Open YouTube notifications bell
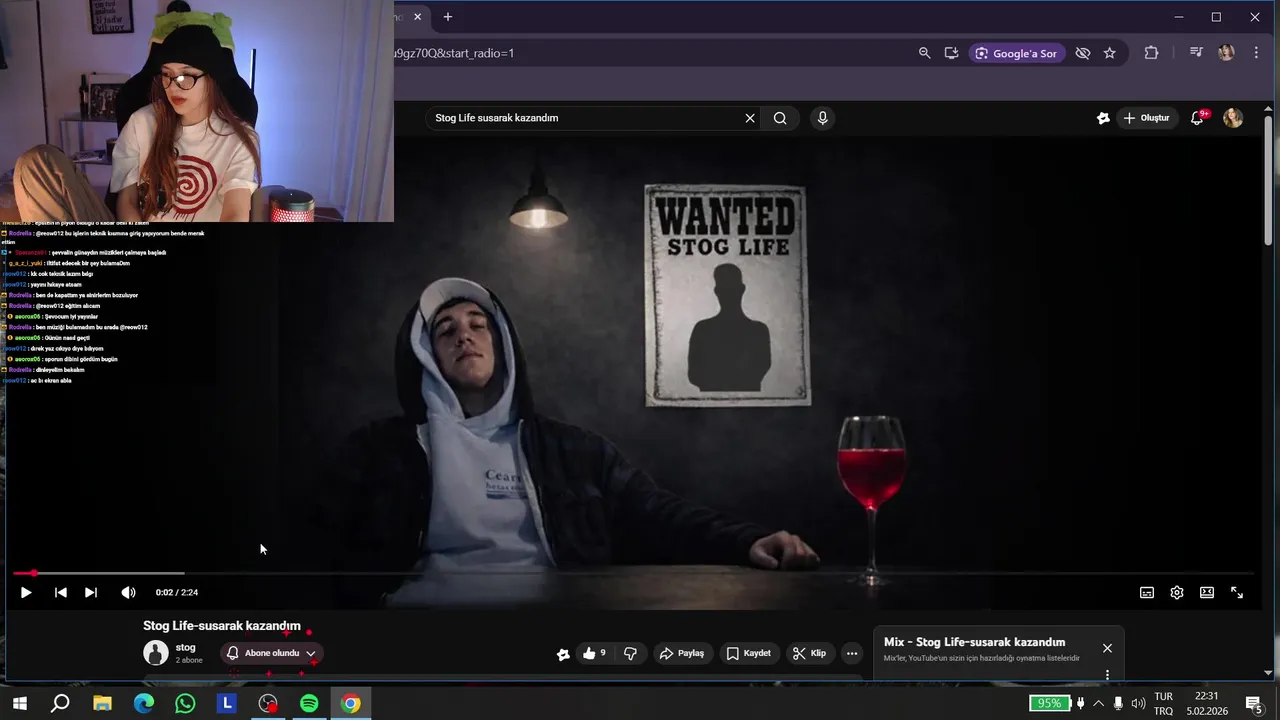This screenshot has width=1280, height=720. point(1197,118)
